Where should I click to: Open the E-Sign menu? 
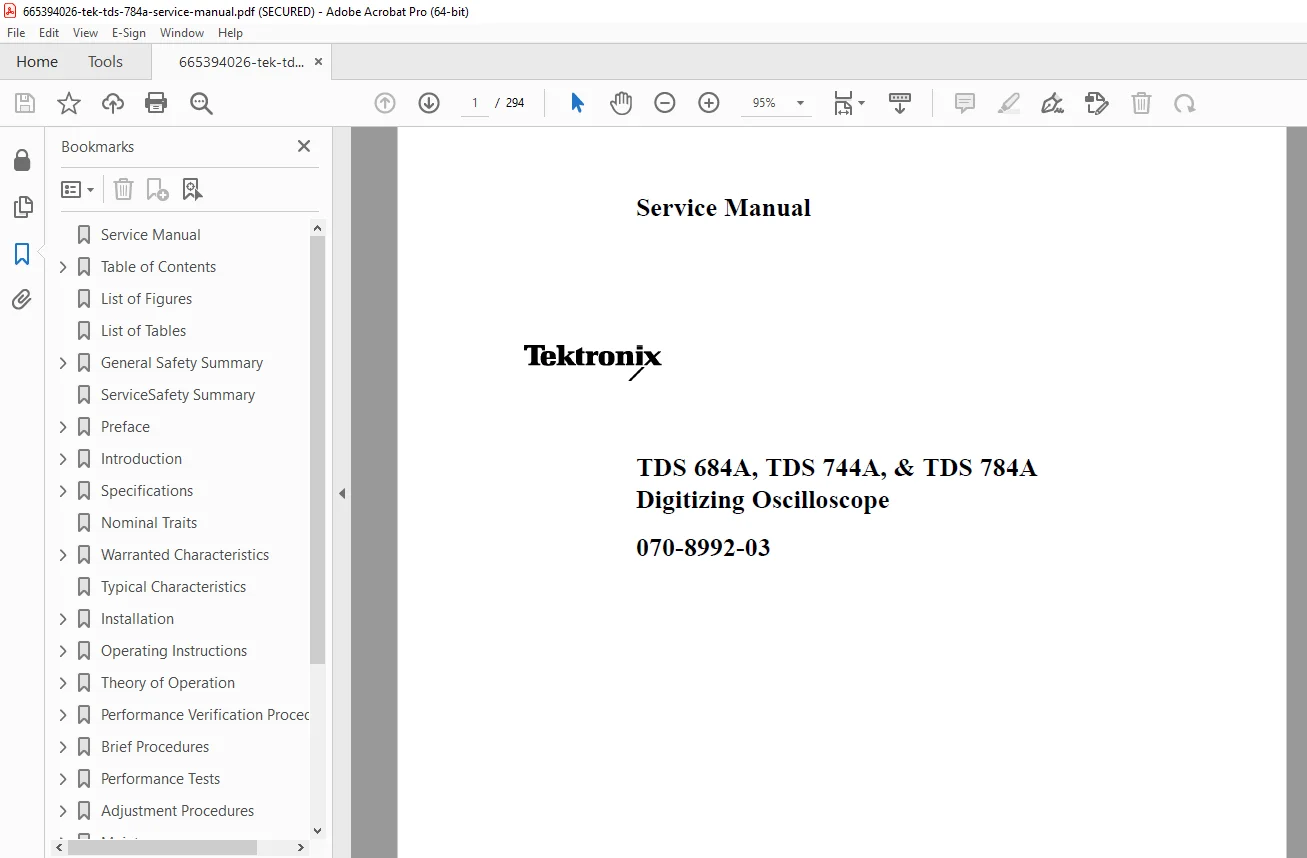[129, 33]
